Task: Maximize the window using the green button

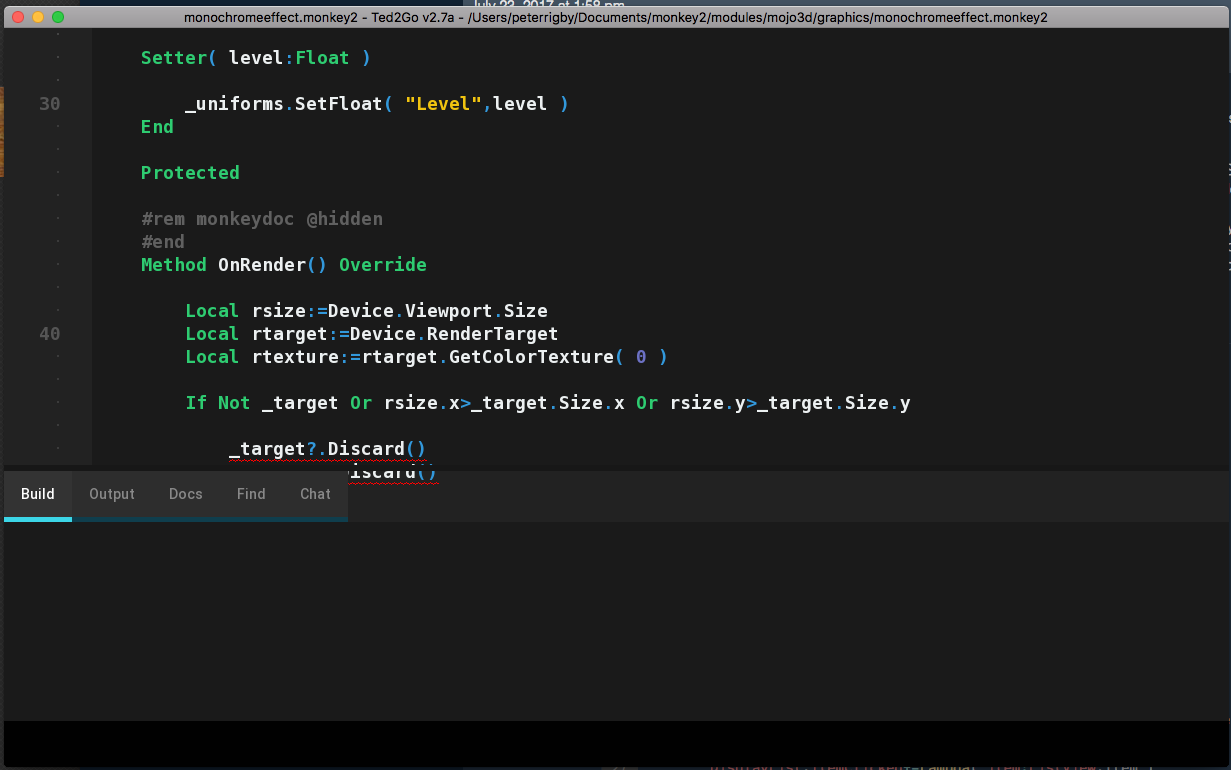Action: click(58, 17)
